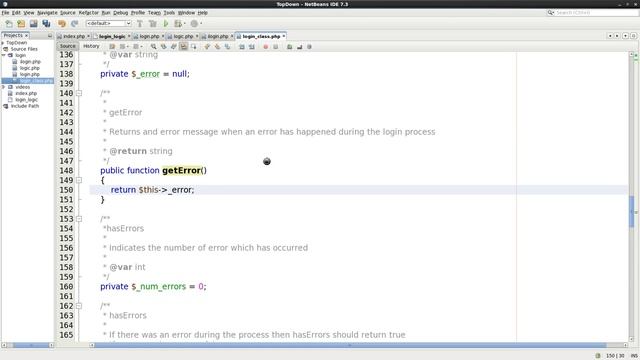Open the Navigate menu
640x360 pixels.
tap(47, 13)
